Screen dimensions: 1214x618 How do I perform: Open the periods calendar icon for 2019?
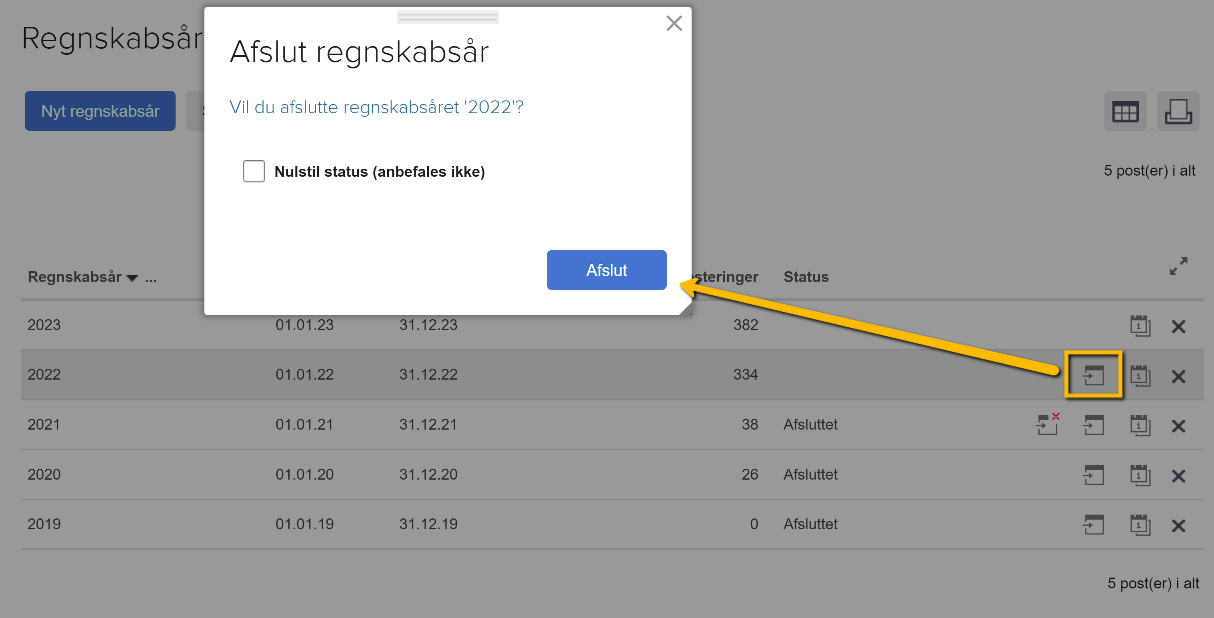[1139, 525]
